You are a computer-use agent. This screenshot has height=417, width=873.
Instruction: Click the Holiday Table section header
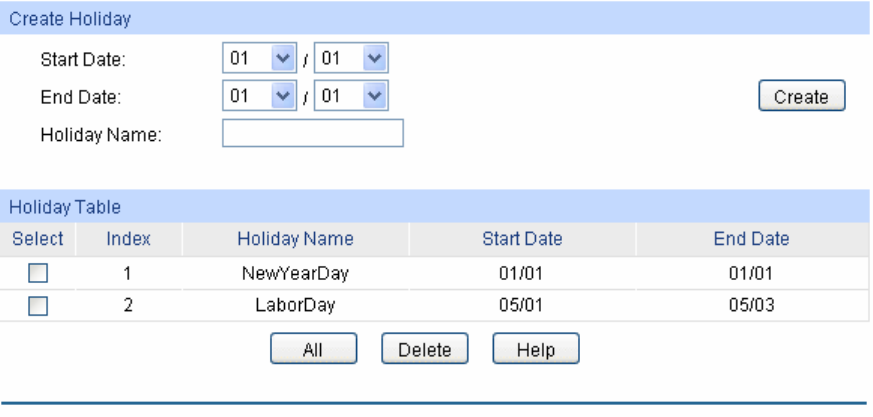[x=65, y=207]
